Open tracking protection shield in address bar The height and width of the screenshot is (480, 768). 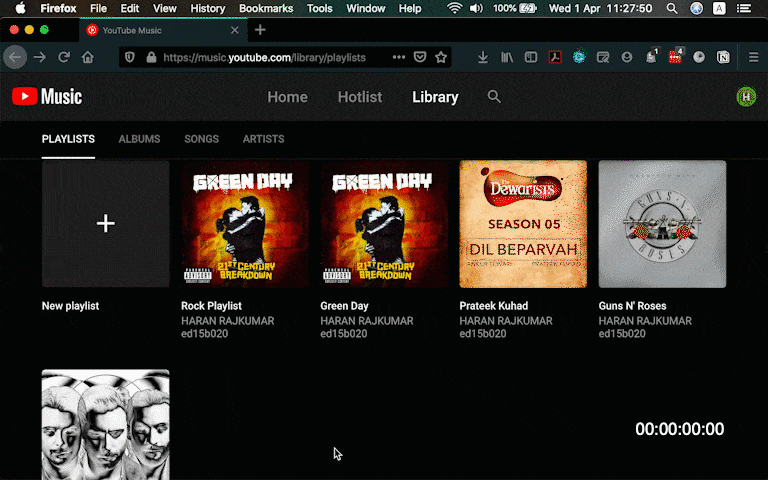click(x=130, y=57)
